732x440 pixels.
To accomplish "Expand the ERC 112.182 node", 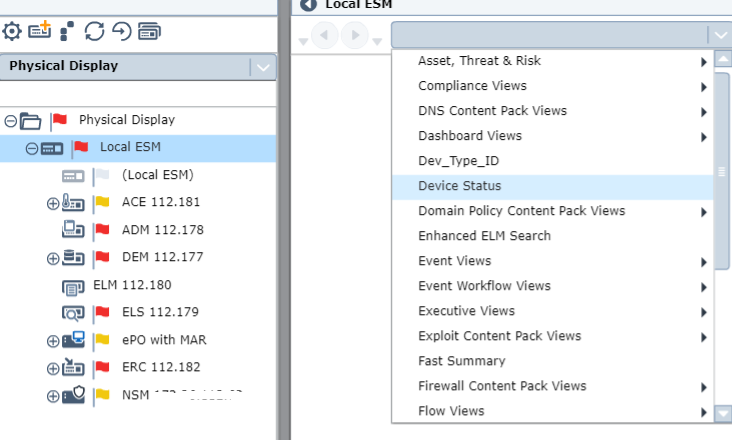I will click(x=53, y=369).
